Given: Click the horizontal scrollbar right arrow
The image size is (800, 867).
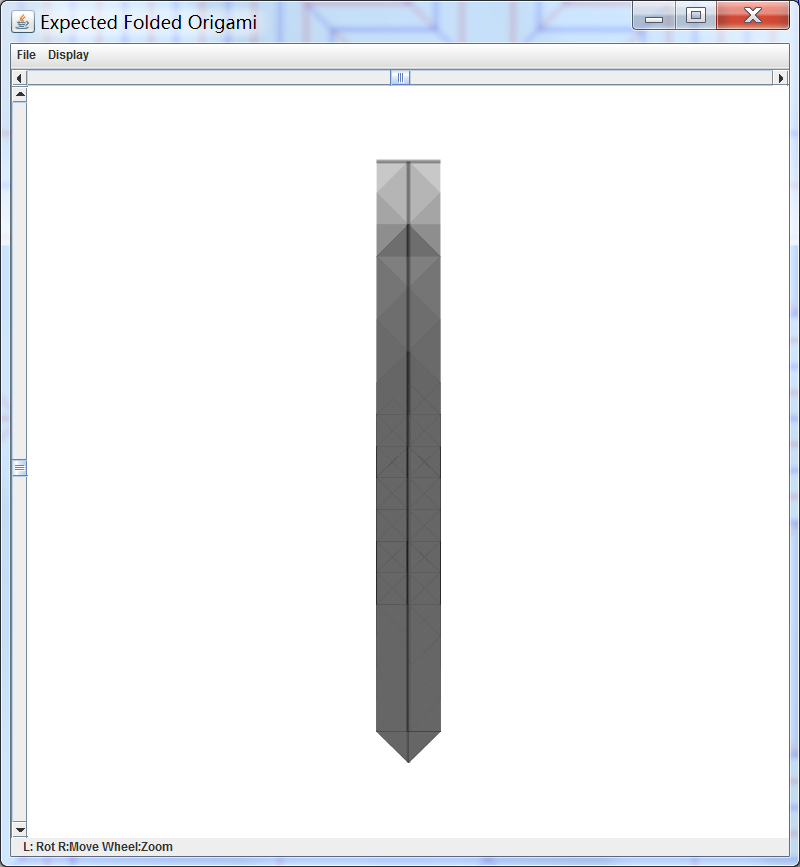Looking at the screenshot, I should [780, 78].
